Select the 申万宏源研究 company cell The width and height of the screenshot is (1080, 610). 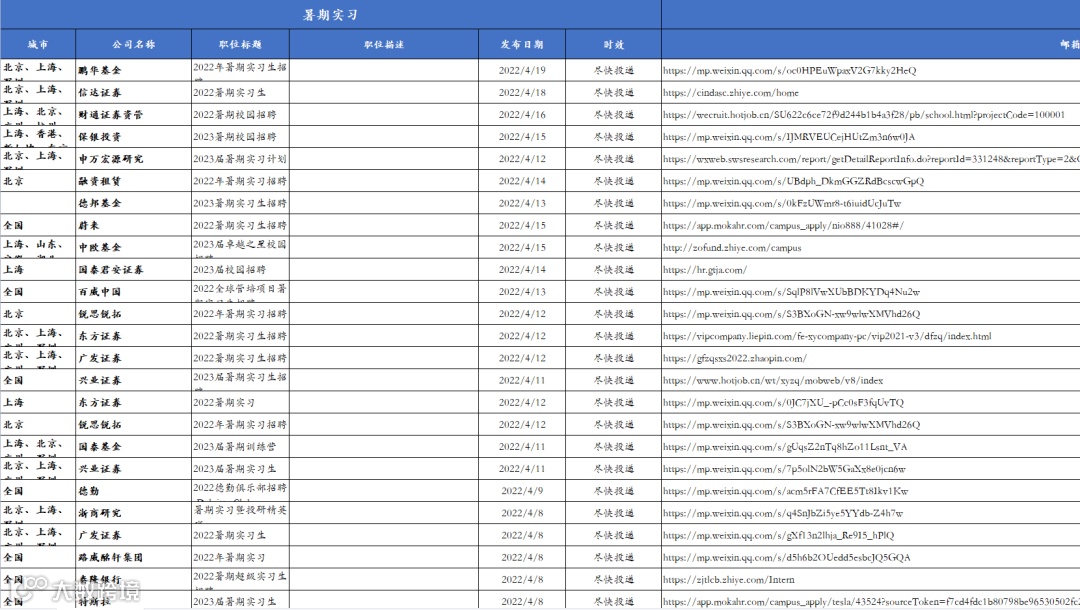pyautogui.click(x=134, y=159)
